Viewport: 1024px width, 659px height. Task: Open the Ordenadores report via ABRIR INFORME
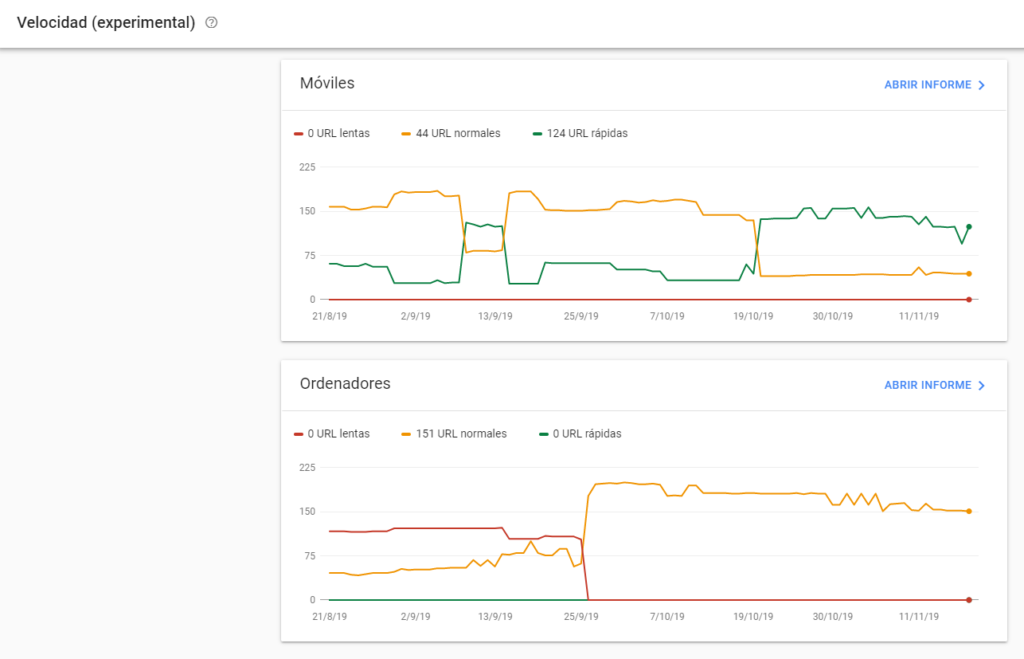point(934,385)
